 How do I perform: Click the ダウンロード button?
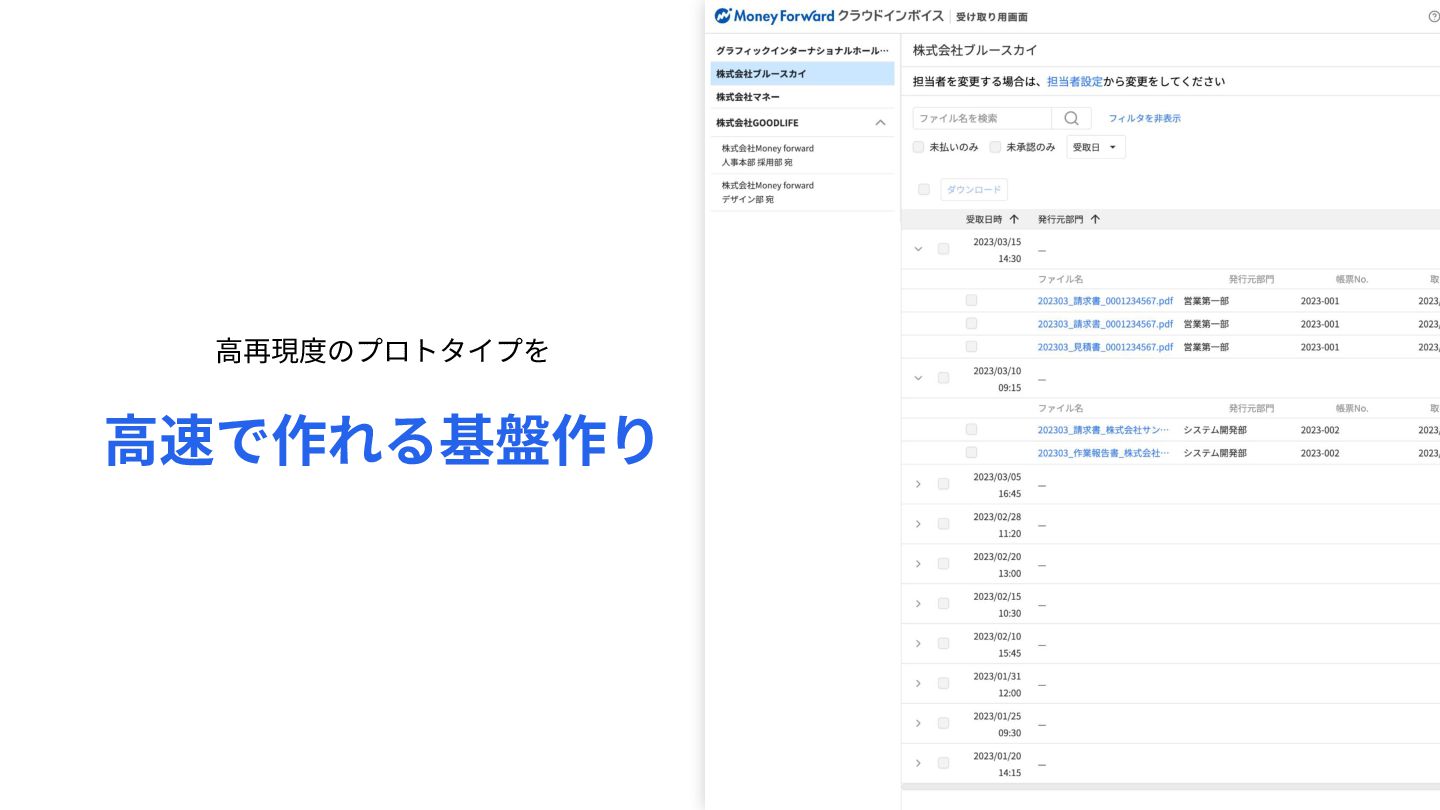coord(973,189)
